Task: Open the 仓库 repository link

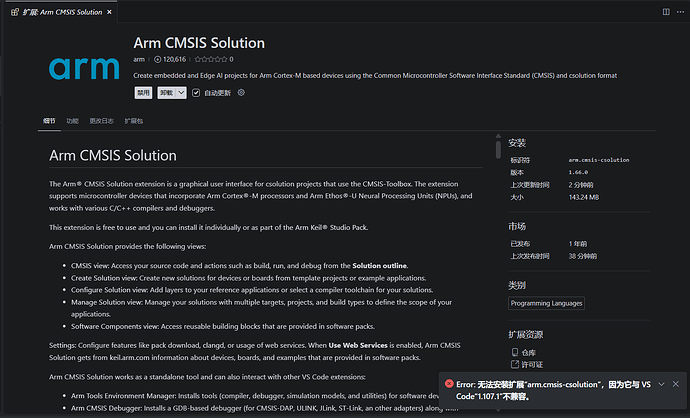Action: coord(529,353)
